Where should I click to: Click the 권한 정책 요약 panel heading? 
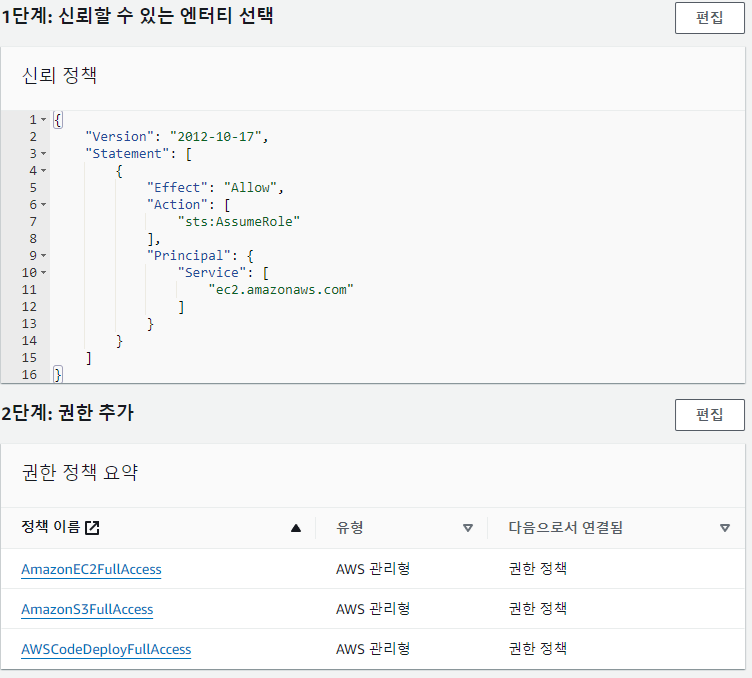tap(80, 472)
